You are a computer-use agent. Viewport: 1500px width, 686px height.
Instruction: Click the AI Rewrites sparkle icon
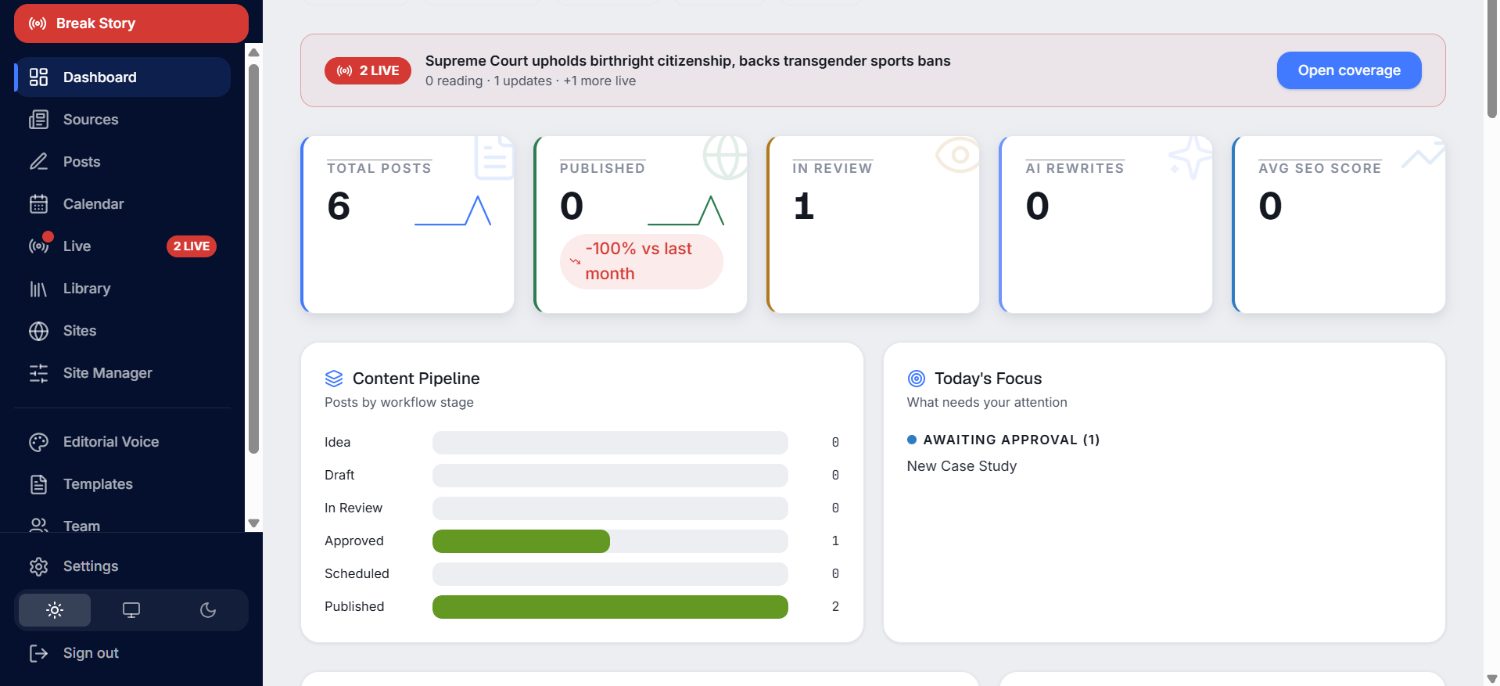point(1190,157)
